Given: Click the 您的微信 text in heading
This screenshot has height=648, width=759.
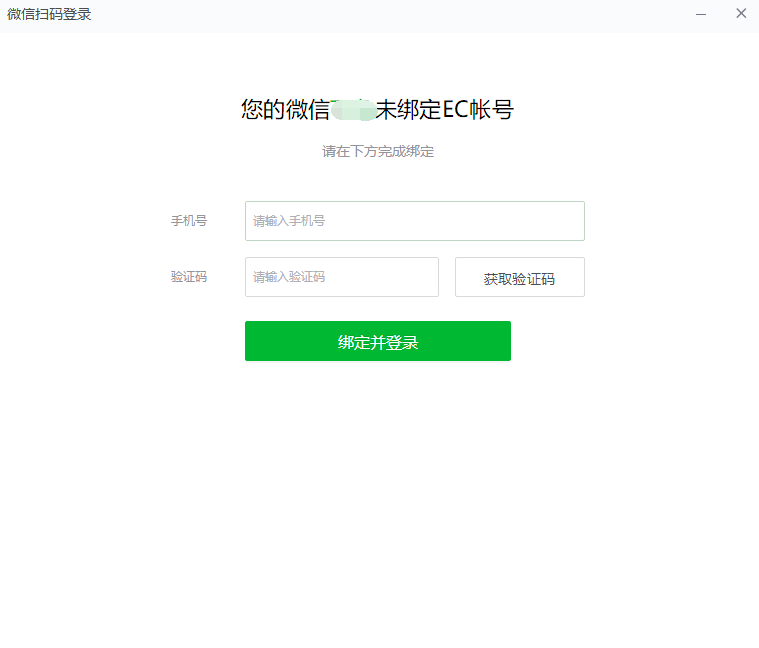Looking at the screenshot, I should coord(285,110).
